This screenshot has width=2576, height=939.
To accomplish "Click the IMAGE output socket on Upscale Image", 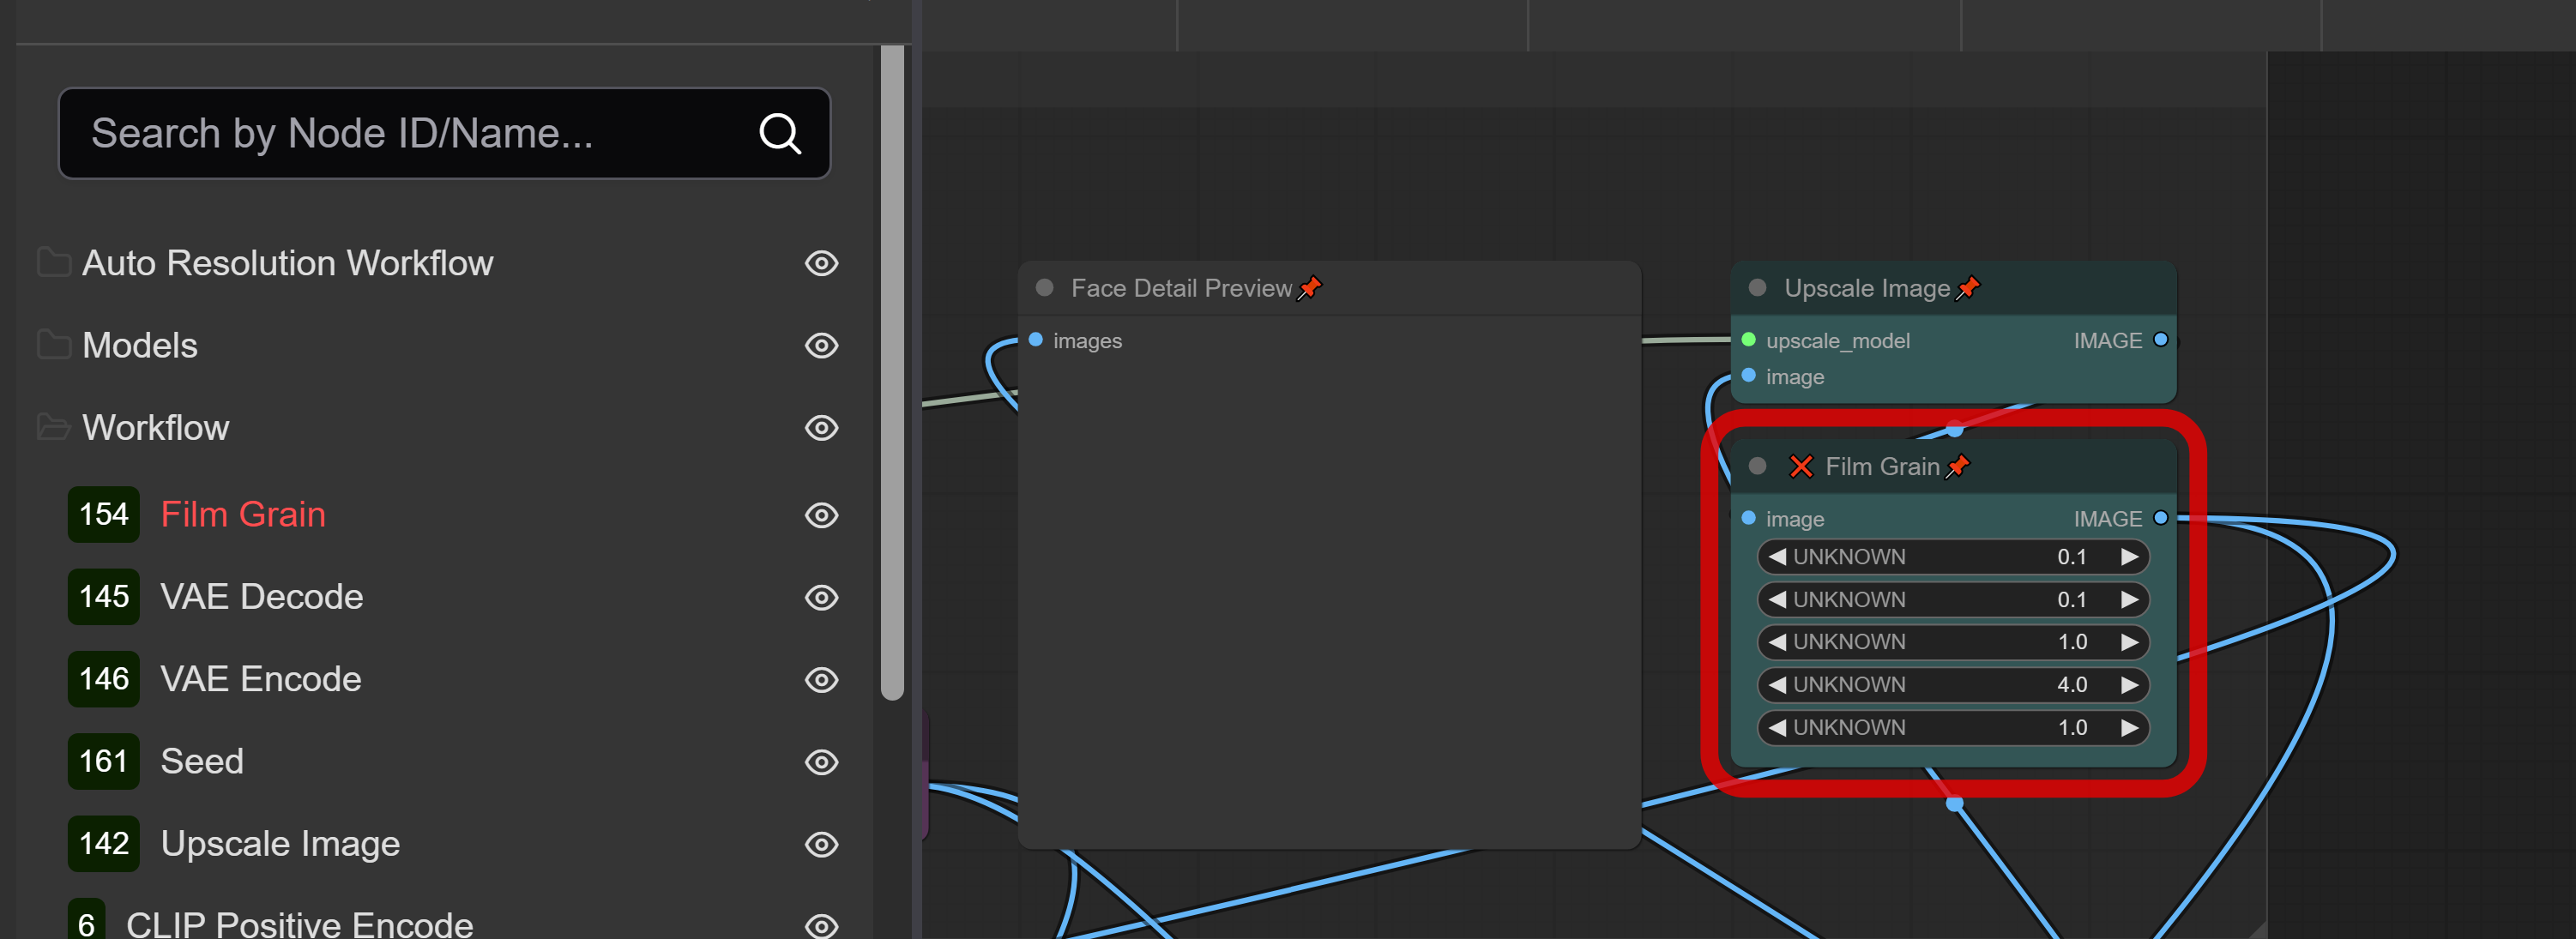I will click(x=2161, y=340).
